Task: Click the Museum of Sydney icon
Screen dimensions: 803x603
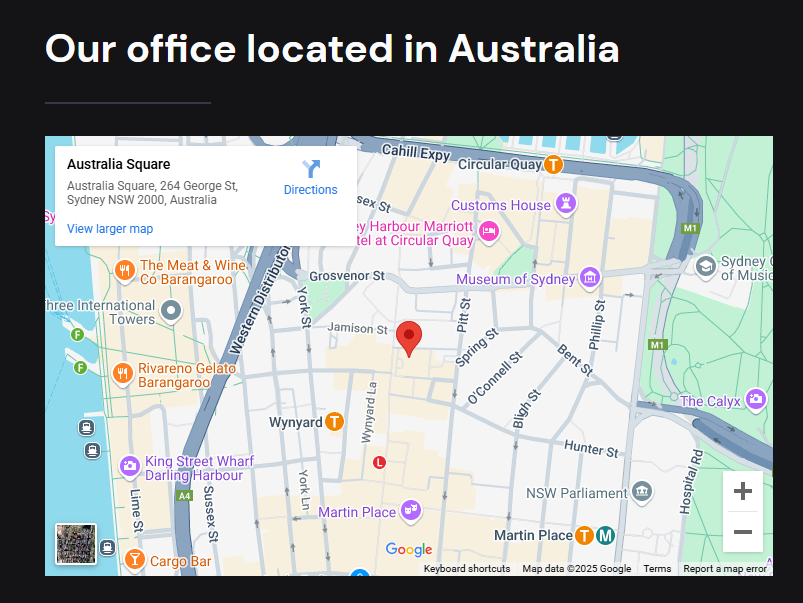Action: (x=590, y=278)
